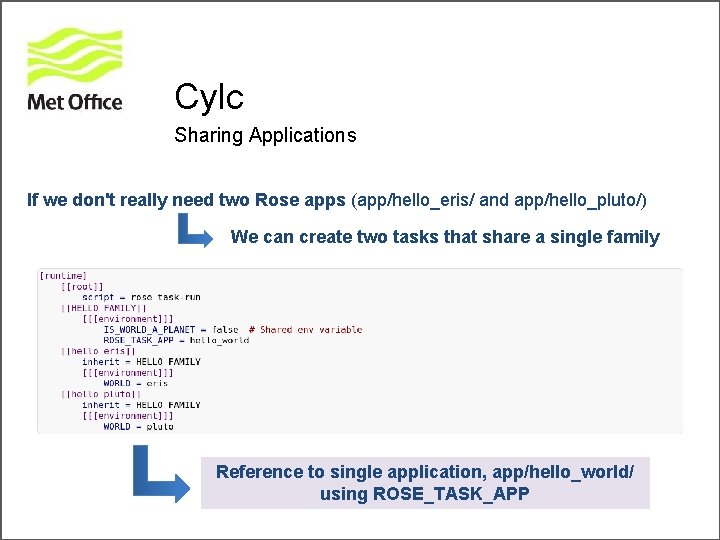Click 'script = rose task-run' line

tap(141, 297)
